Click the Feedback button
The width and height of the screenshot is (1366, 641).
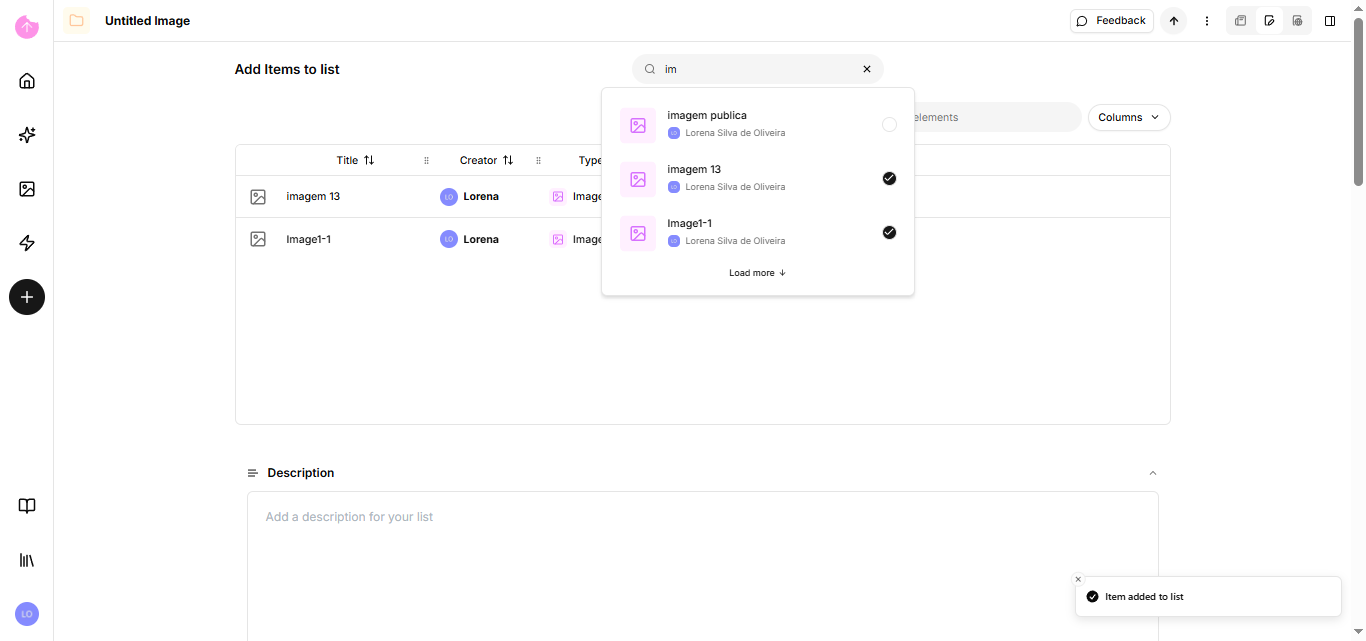pyautogui.click(x=1111, y=21)
